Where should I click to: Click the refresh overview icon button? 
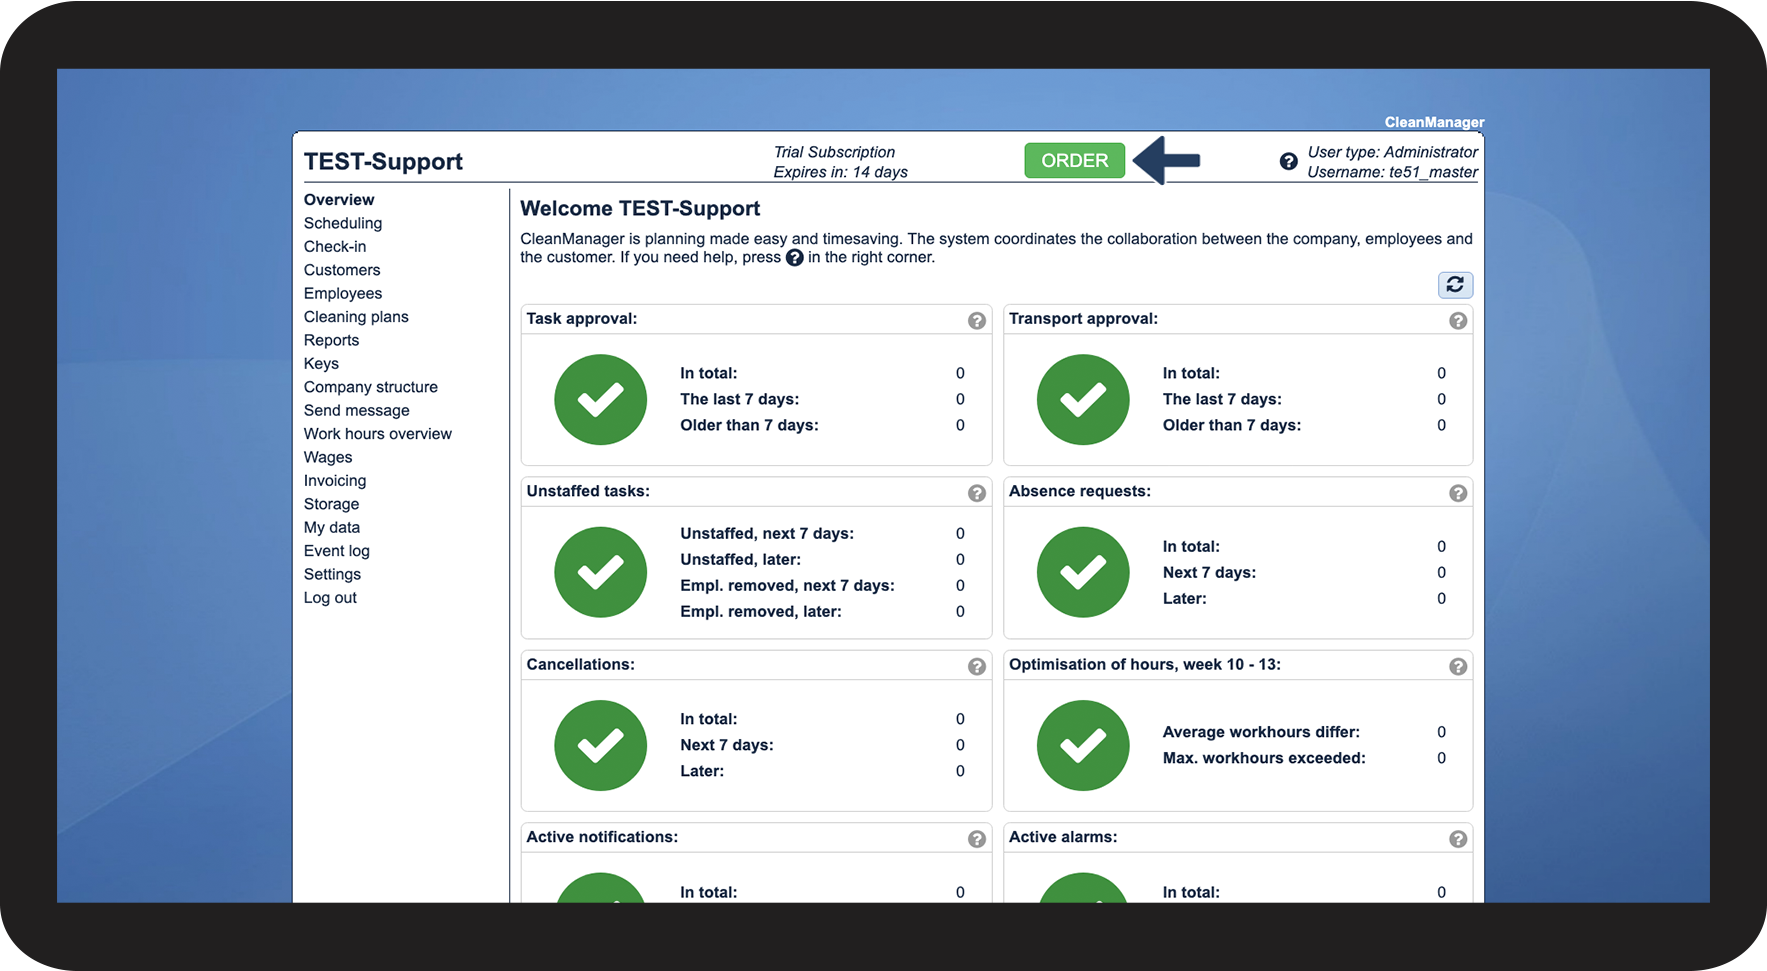(x=1455, y=285)
